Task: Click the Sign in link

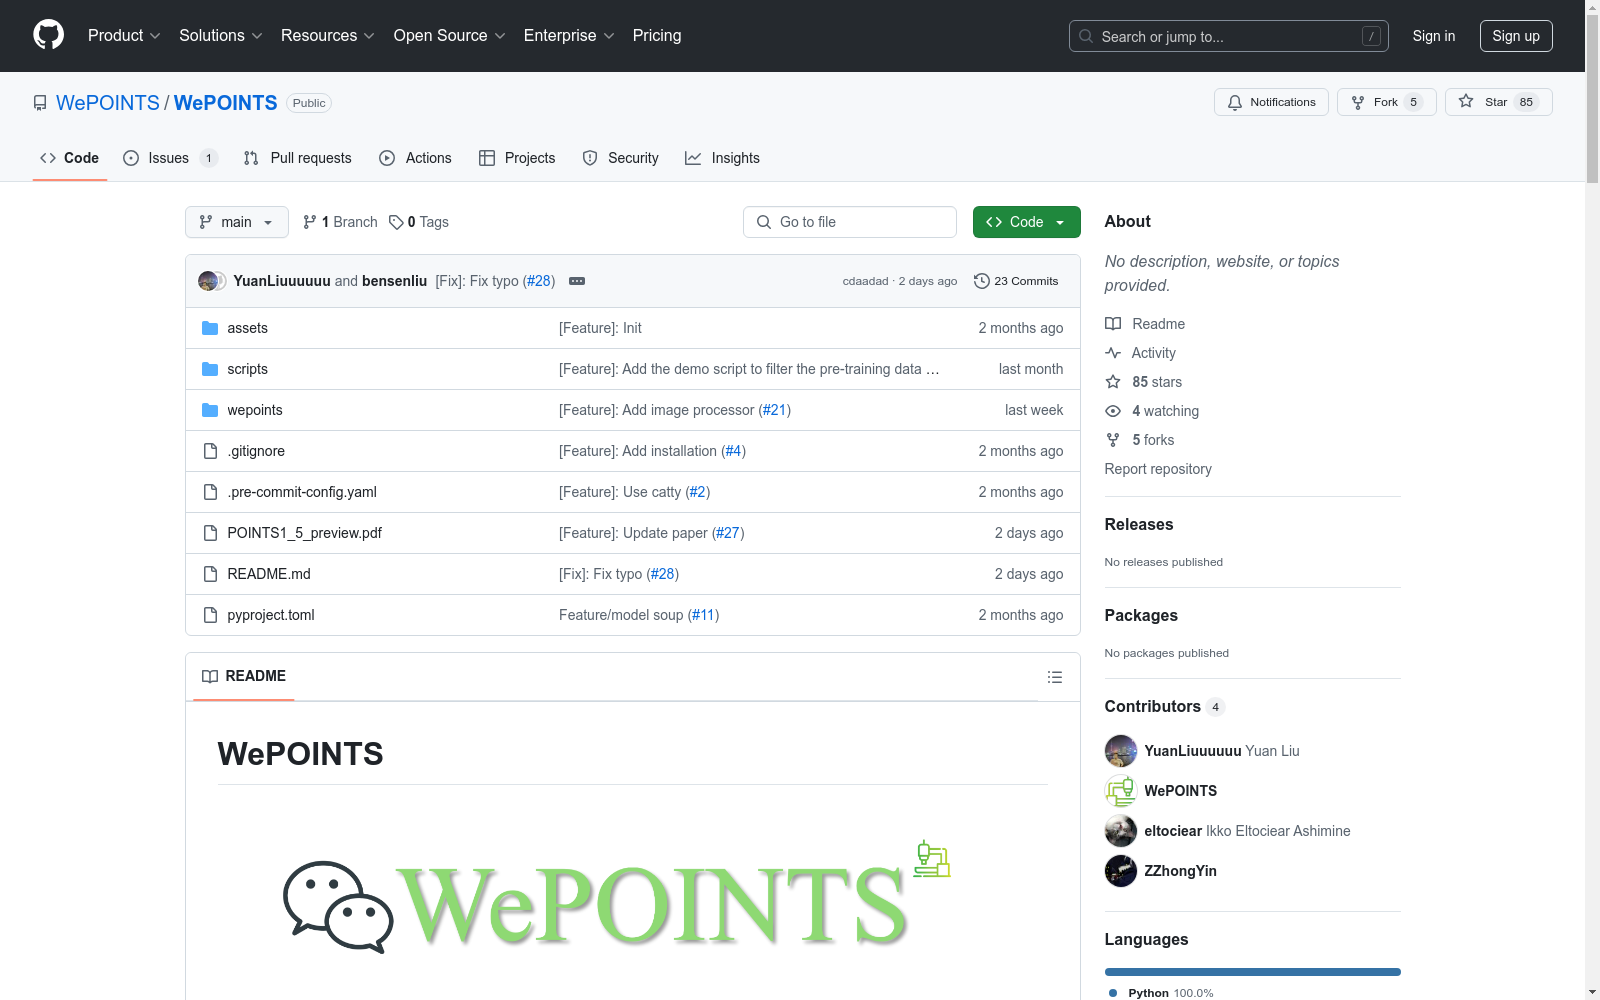Action: (x=1434, y=36)
